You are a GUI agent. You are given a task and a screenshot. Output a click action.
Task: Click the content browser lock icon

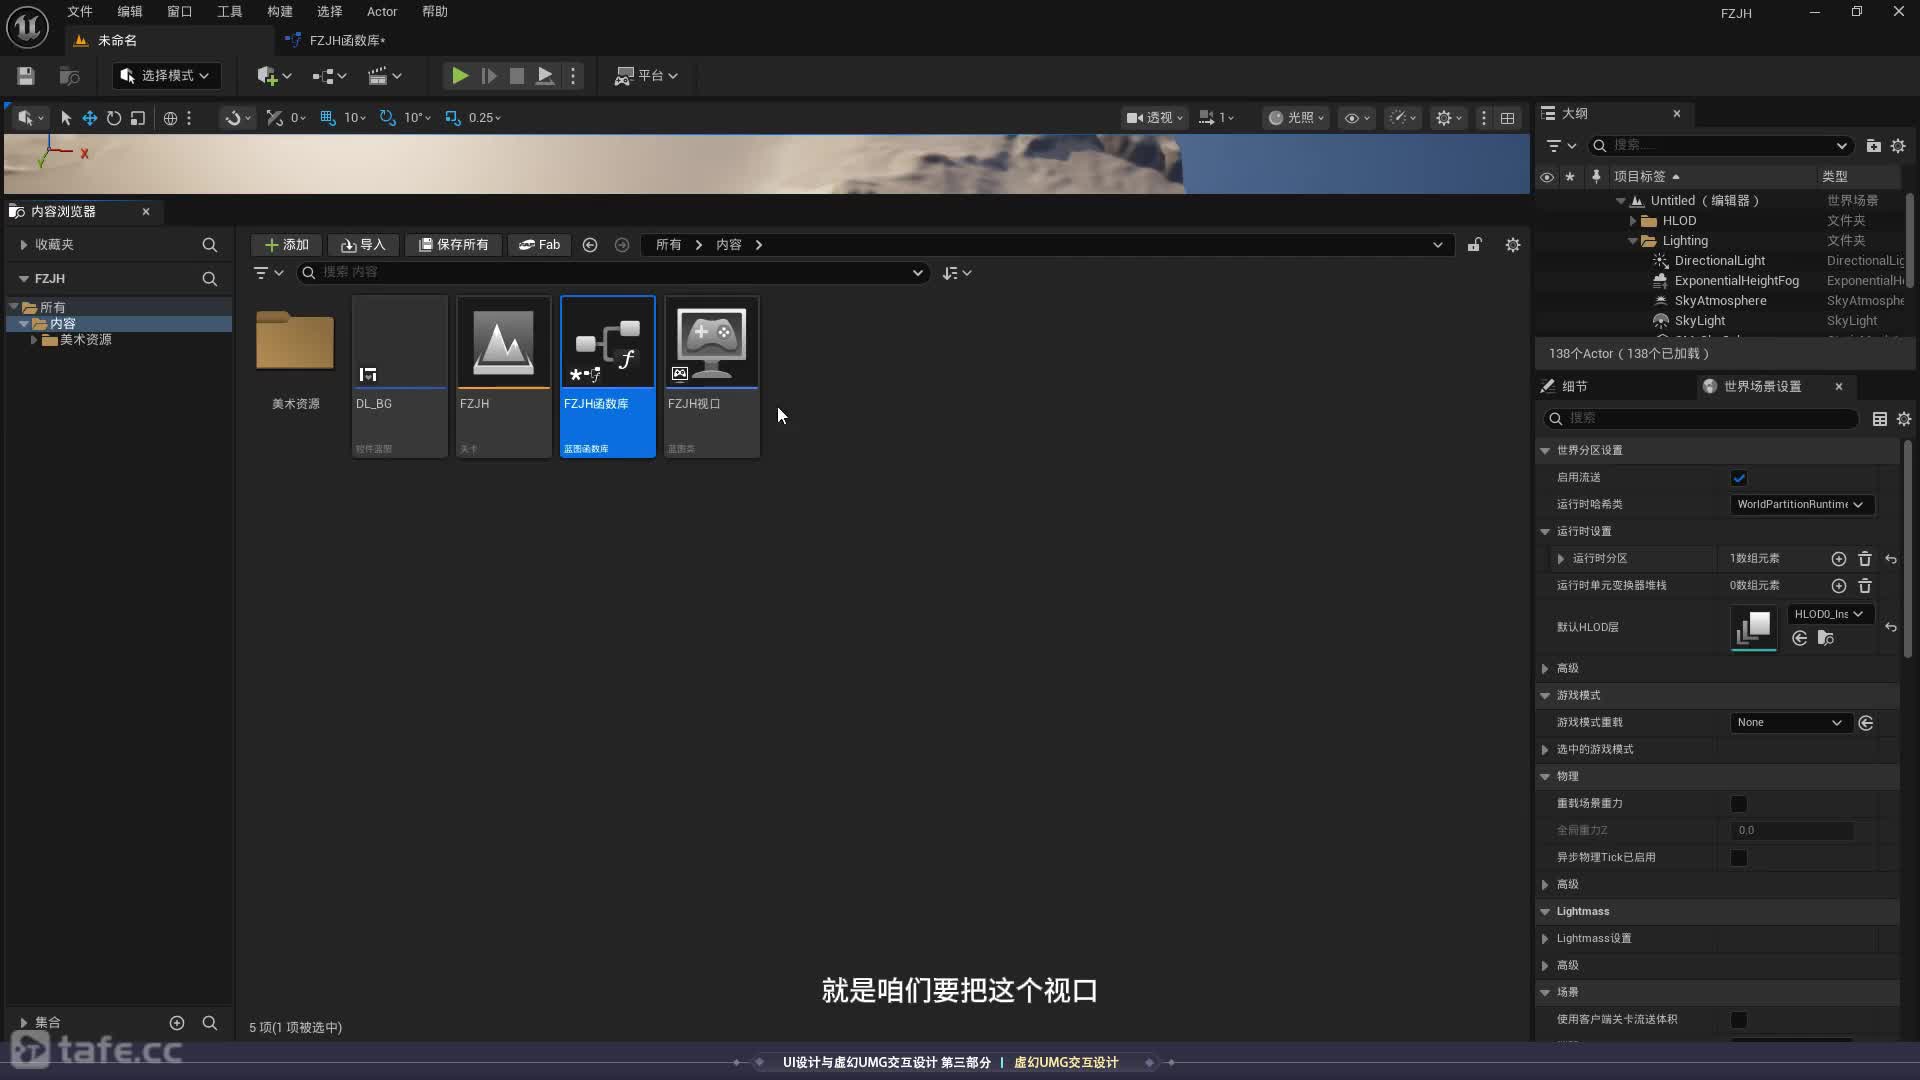tap(1474, 245)
